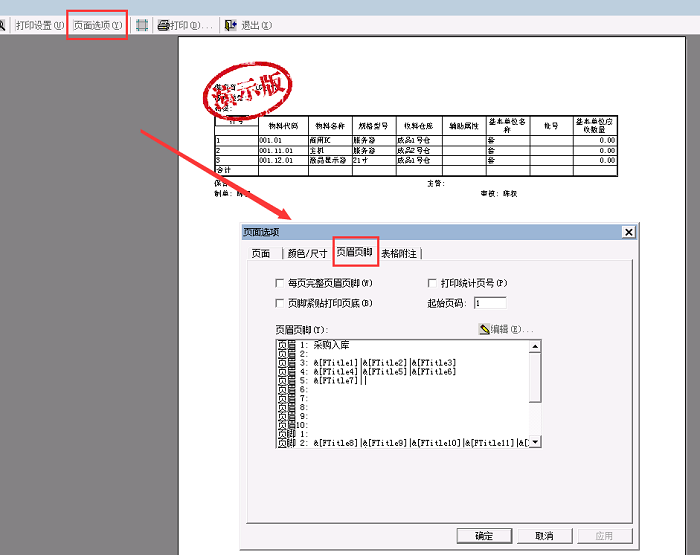Click the exit door icon for 退出

(231, 25)
